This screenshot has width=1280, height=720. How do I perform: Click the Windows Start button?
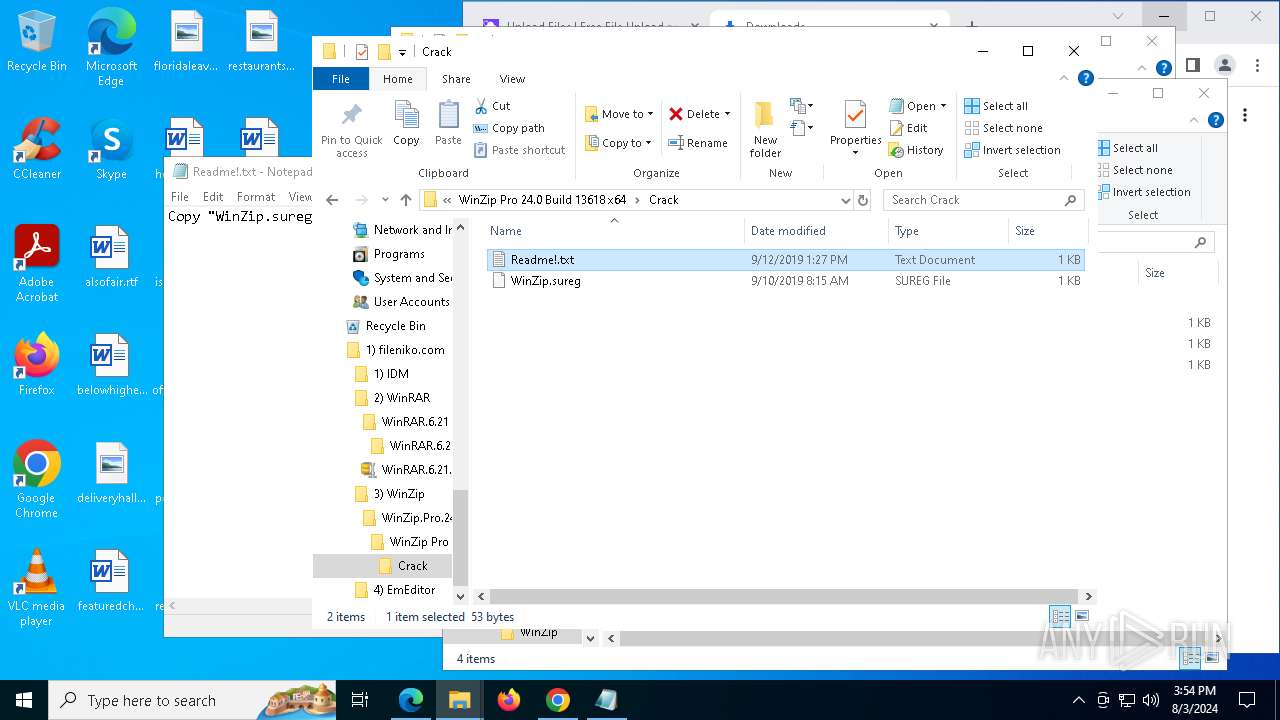(x=24, y=700)
